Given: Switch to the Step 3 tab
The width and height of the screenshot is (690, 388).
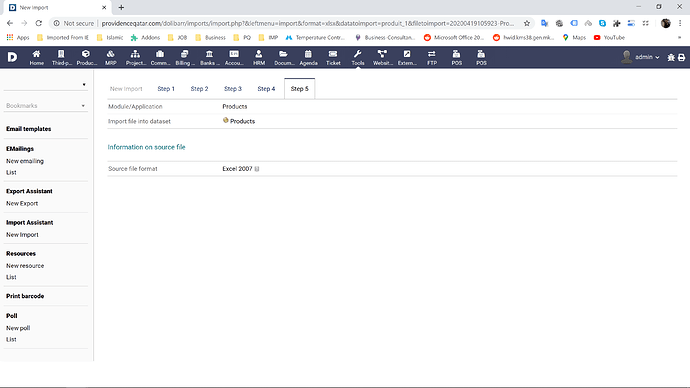Looking at the screenshot, I should (x=233, y=89).
